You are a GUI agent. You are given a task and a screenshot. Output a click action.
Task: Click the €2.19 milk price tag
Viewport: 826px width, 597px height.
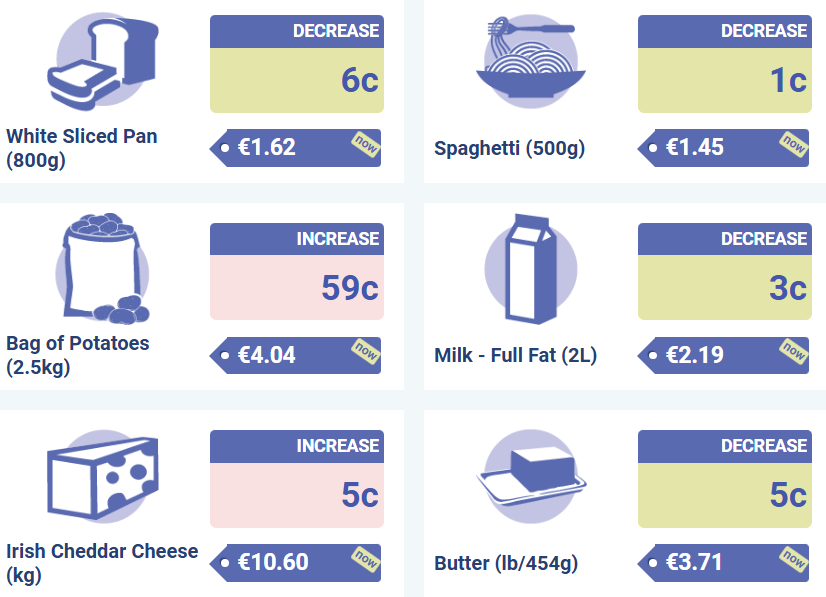point(723,355)
